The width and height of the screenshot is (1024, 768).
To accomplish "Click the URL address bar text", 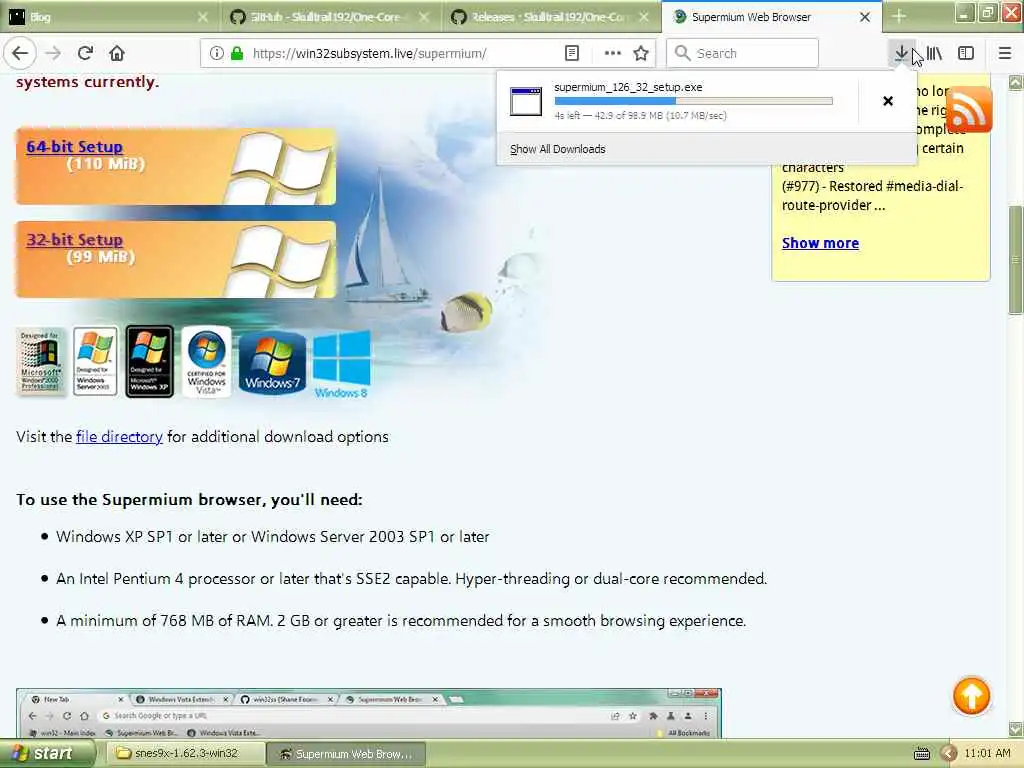I will tap(370, 54).
